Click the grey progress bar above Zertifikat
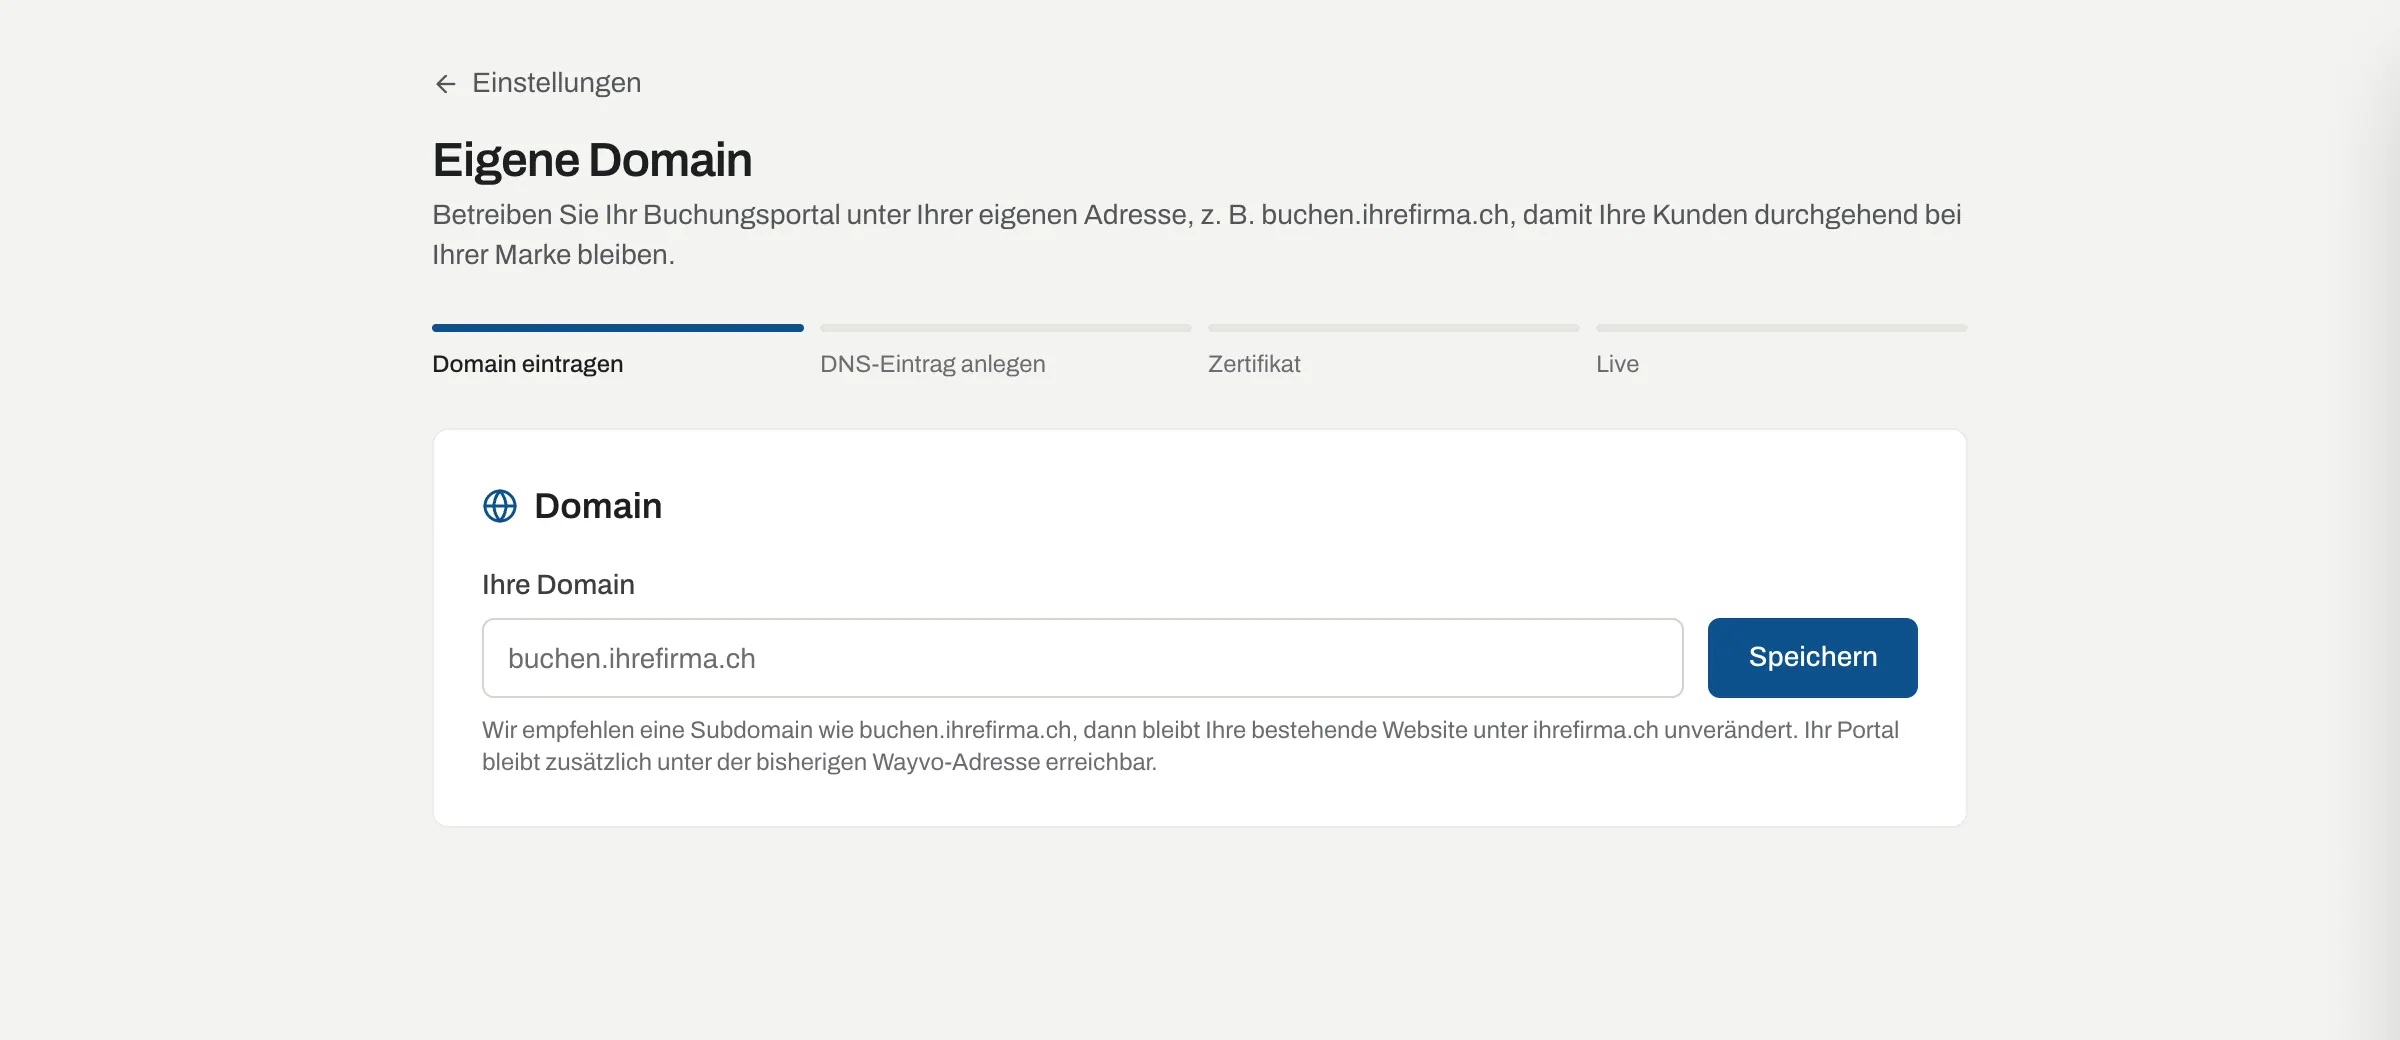The width and height of the screenshot is (2400, 1040). [1394, 328]
